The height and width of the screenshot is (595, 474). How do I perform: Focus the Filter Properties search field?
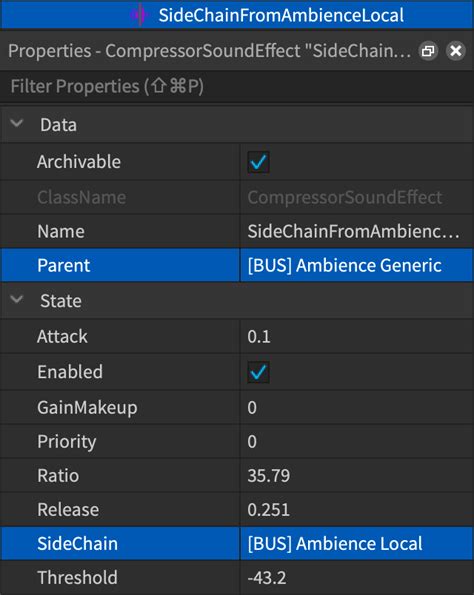click(x=237, y=86)
